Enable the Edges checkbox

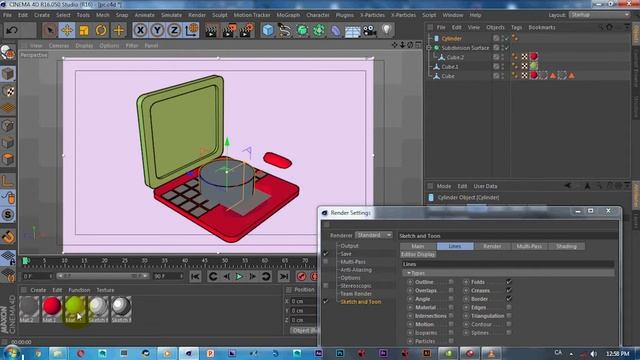(x=509, y=307)
